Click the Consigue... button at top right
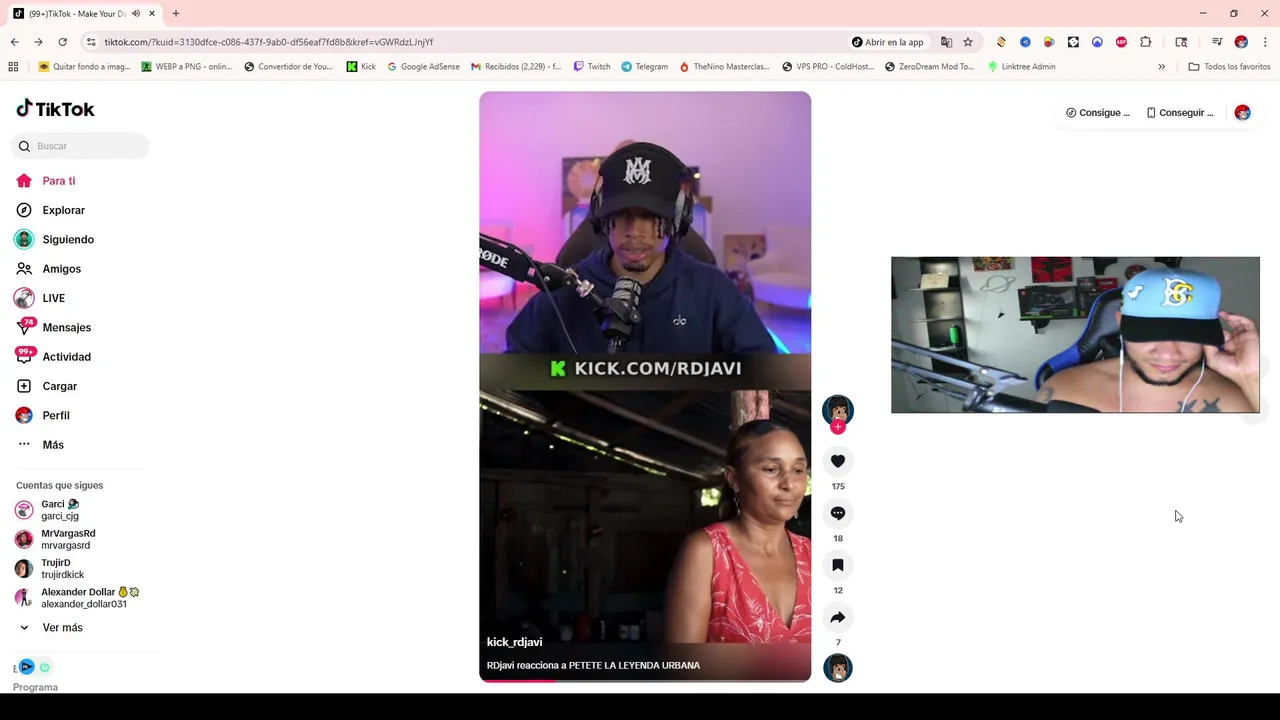 click(1097, 113)
